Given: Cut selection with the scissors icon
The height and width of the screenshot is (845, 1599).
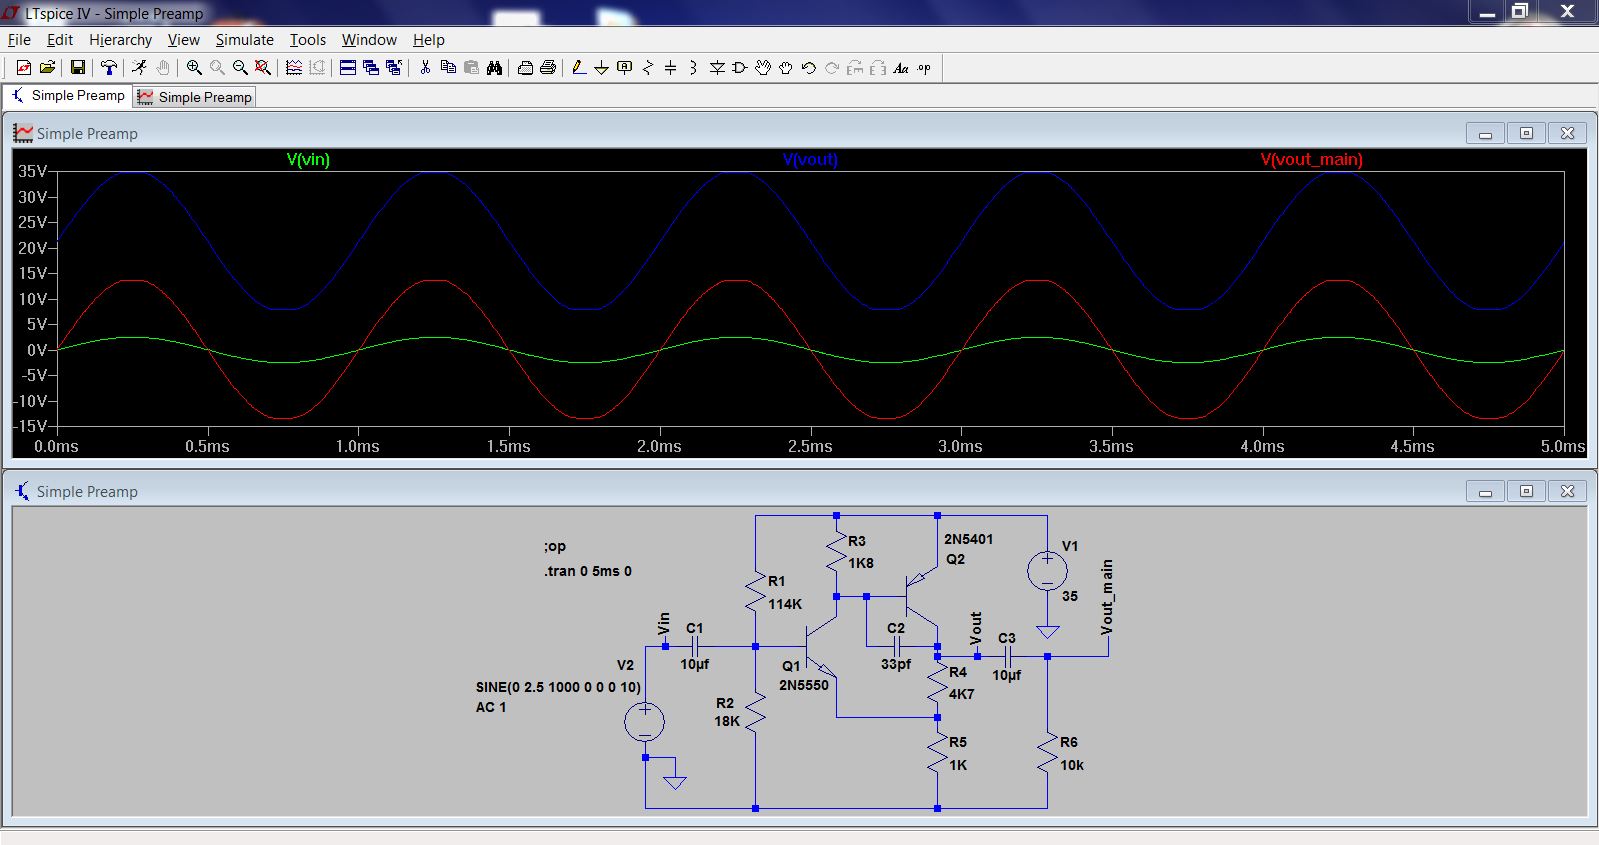Looking at the screenshot, I should 425,67.
